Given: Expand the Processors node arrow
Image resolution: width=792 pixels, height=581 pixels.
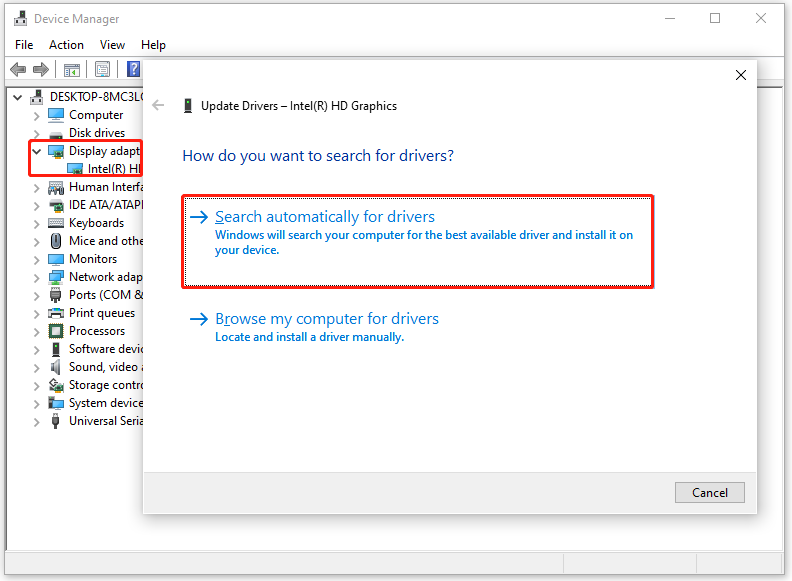Looking at the screenshot, I should point(36,332).
